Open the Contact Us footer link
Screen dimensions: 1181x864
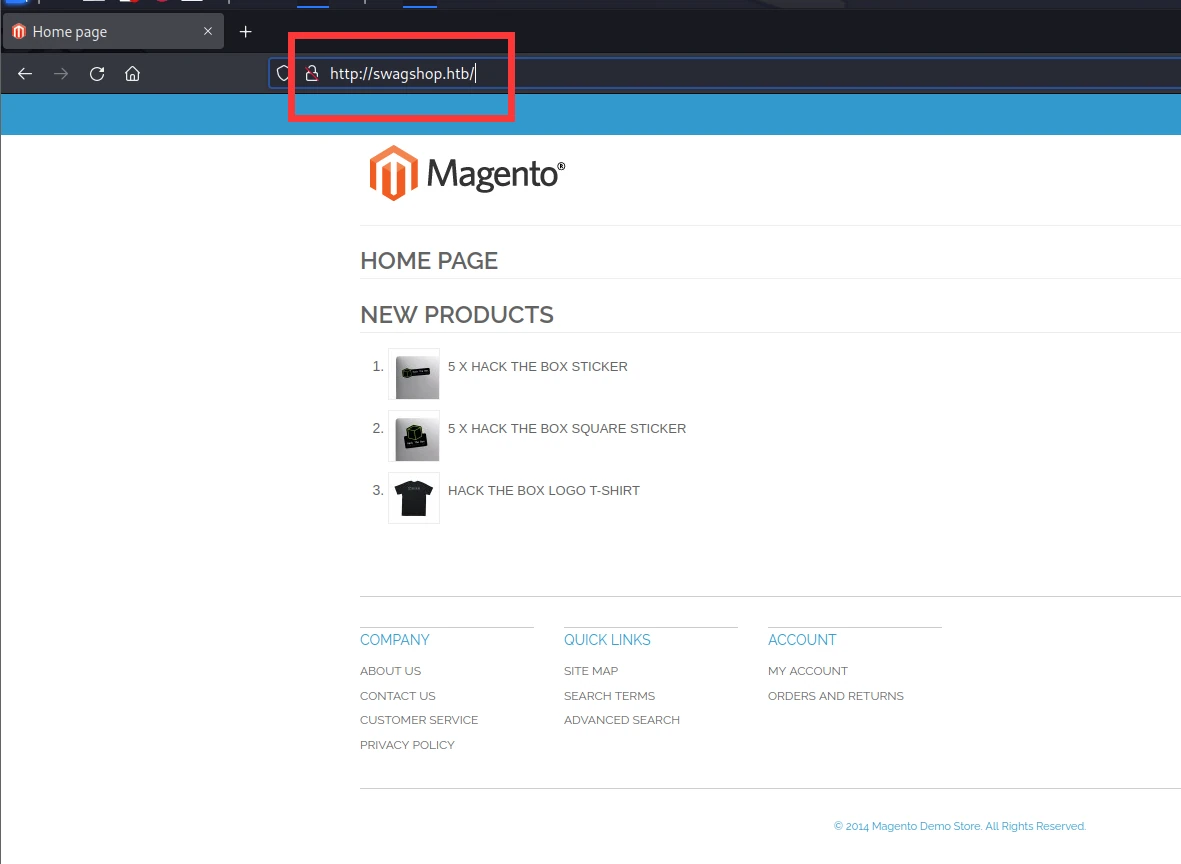398,696
